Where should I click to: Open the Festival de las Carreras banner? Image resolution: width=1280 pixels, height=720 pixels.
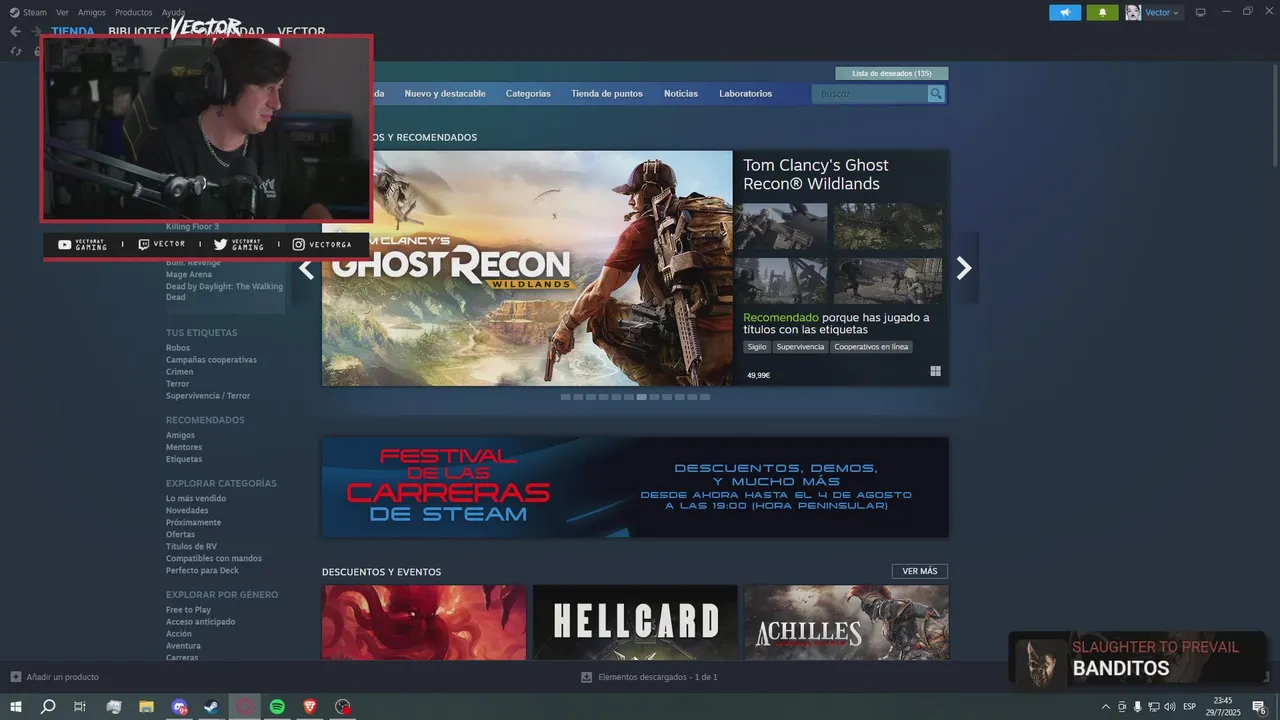click(x=635, y=487)
